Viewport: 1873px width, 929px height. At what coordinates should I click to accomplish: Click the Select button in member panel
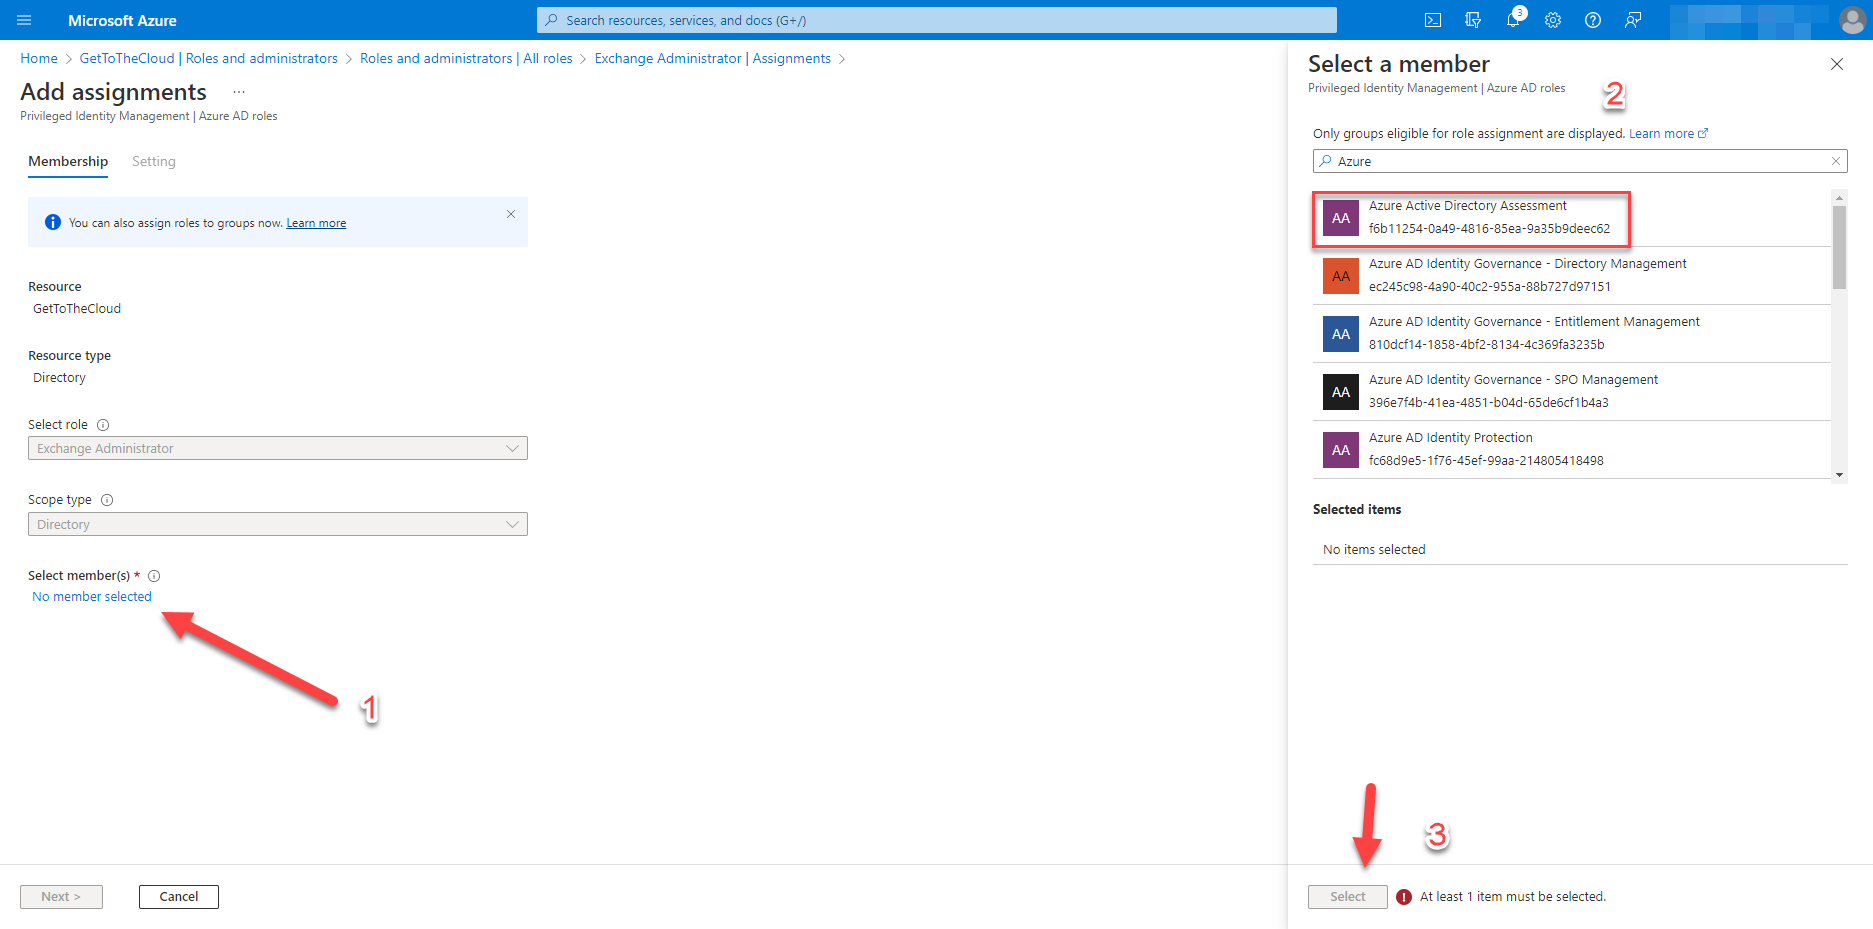(1348, 897)
